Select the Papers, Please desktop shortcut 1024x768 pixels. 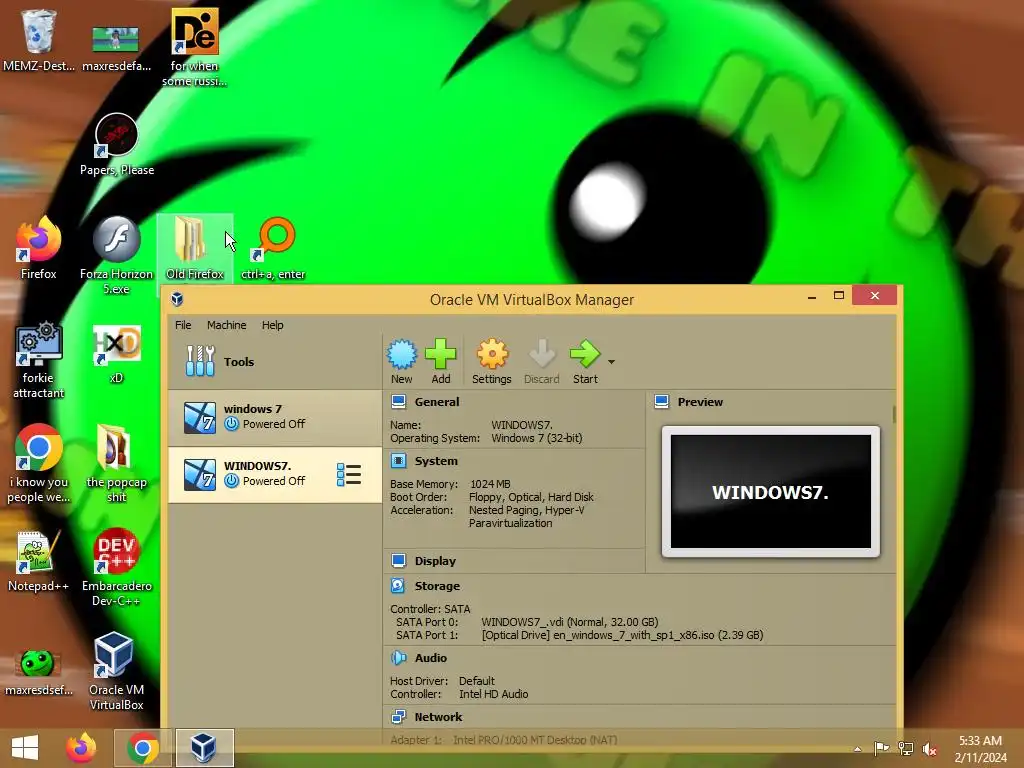click(117, 144)
